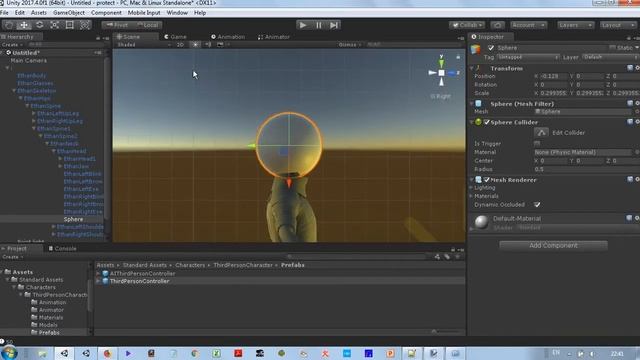Toggle the Static checkbox
Viewport: 640px width, 360px height.
tap(612, 48)
